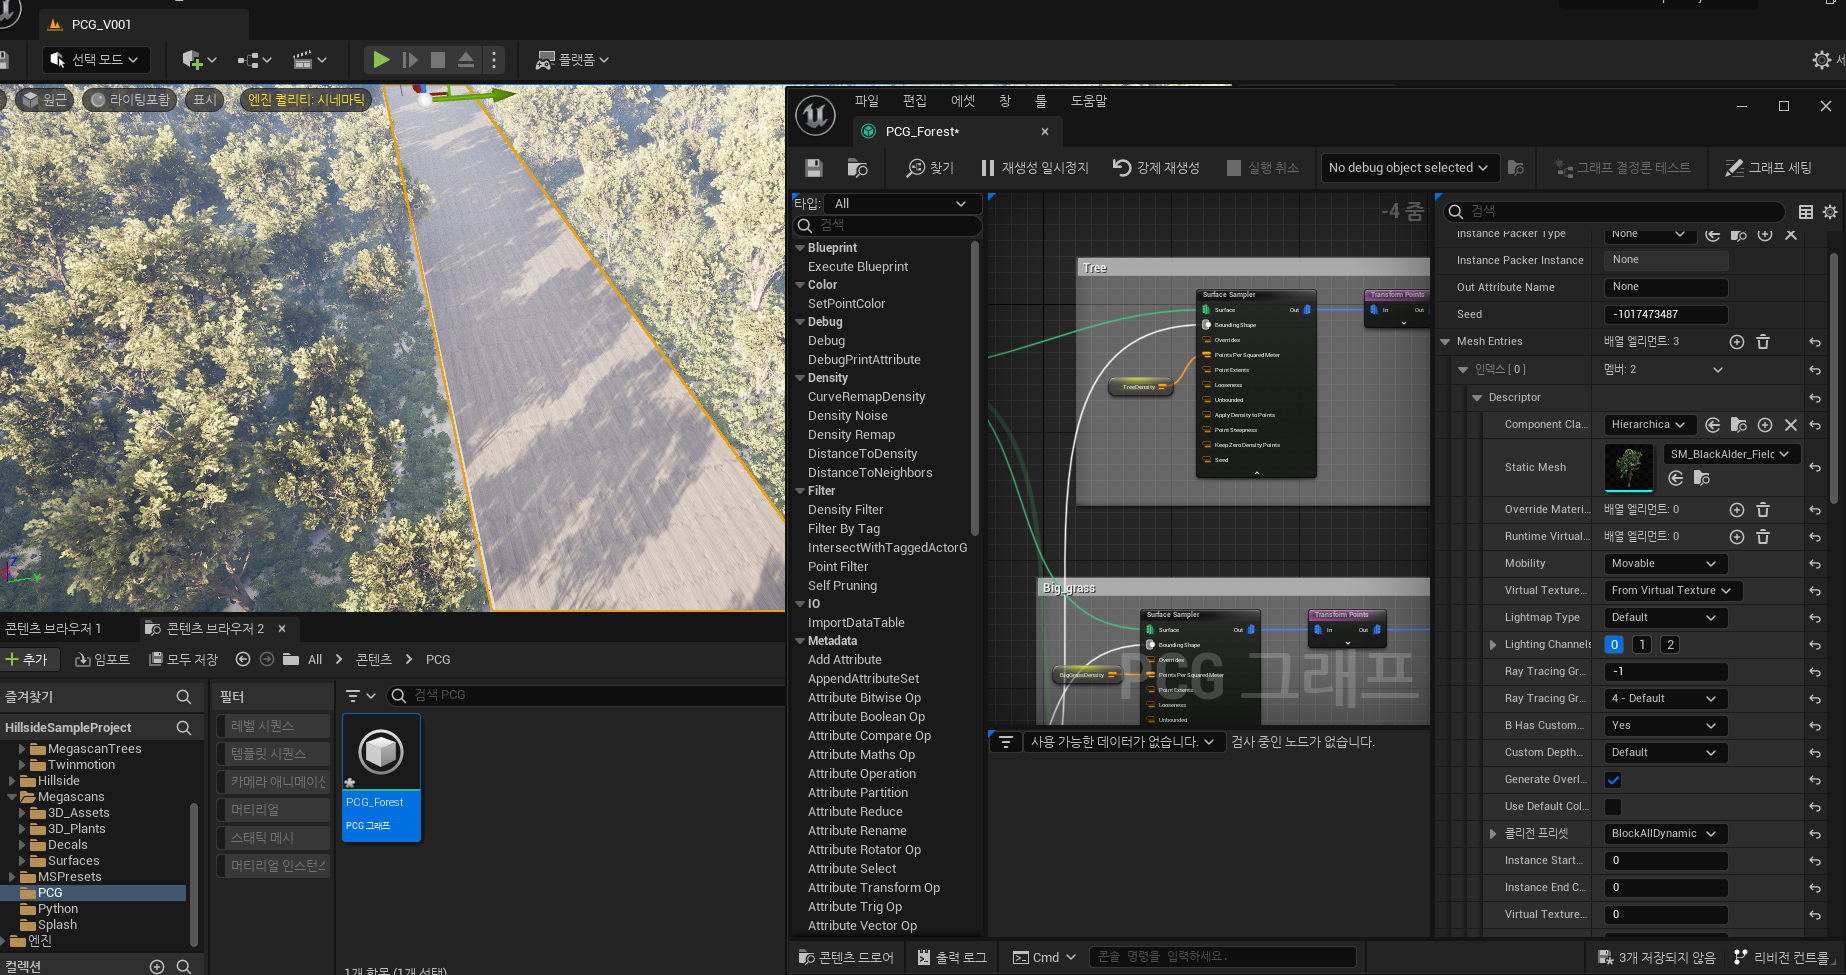
Task: Click Pause Regeneration (재생성 일시정지) button
Action: pos(1034,168)
